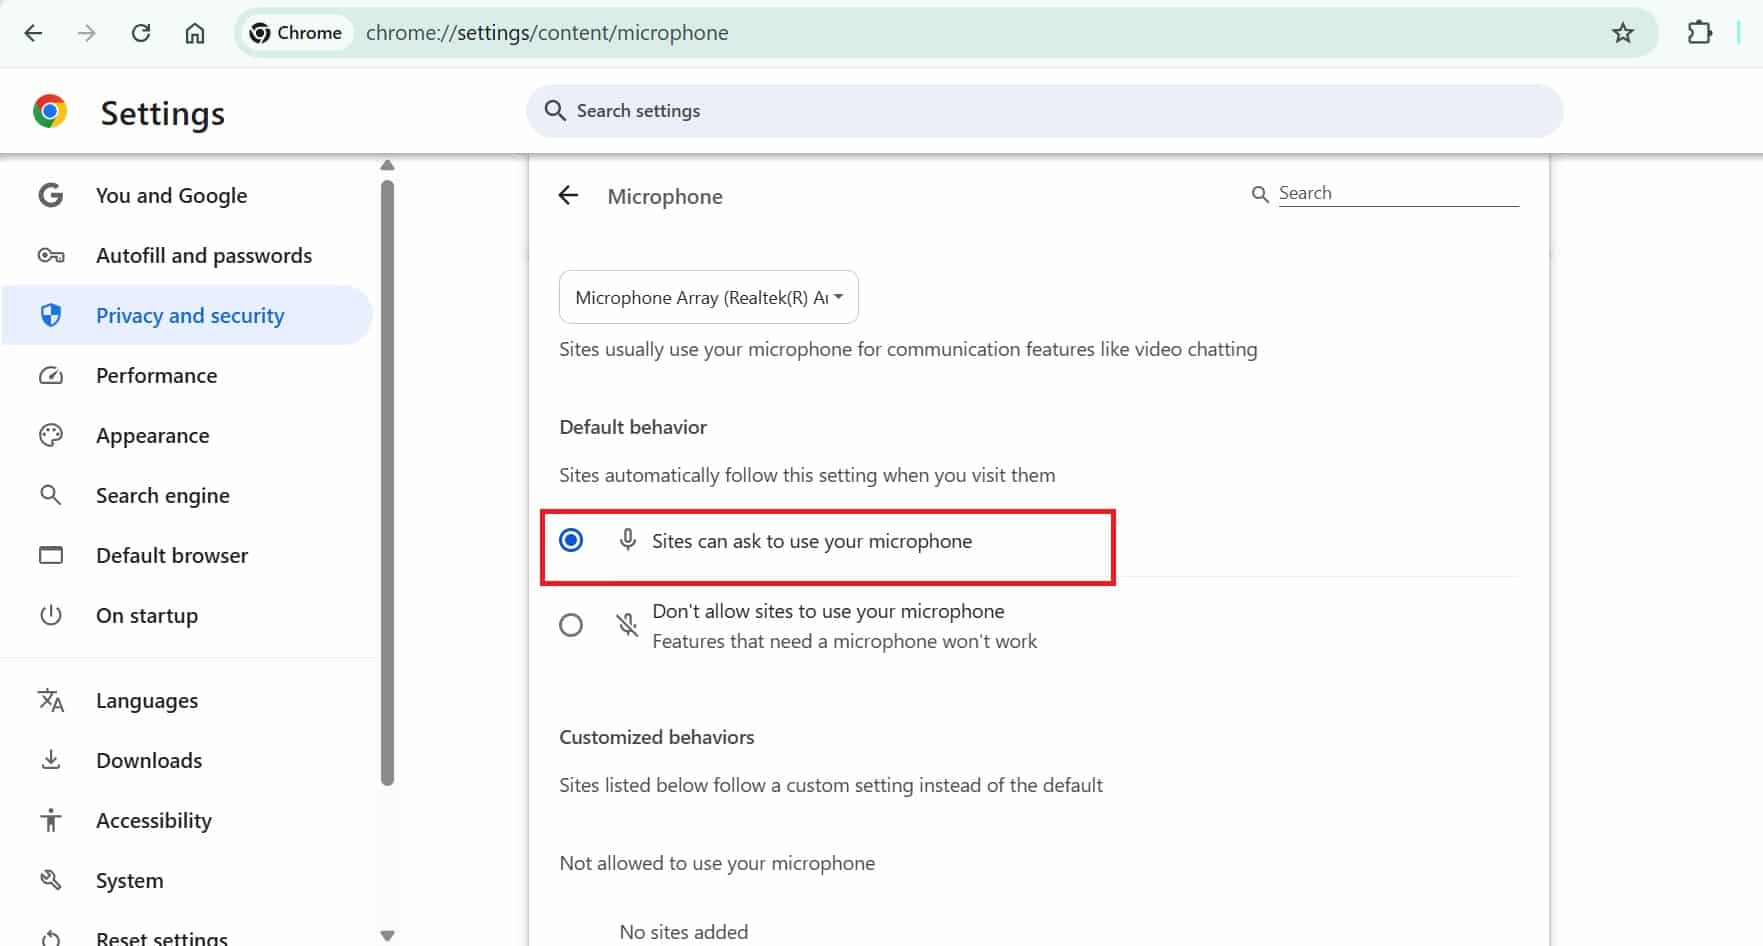Open Autofill and passwords section
This screenshot has height=946, width=1763.
click(x=203, y=256)
